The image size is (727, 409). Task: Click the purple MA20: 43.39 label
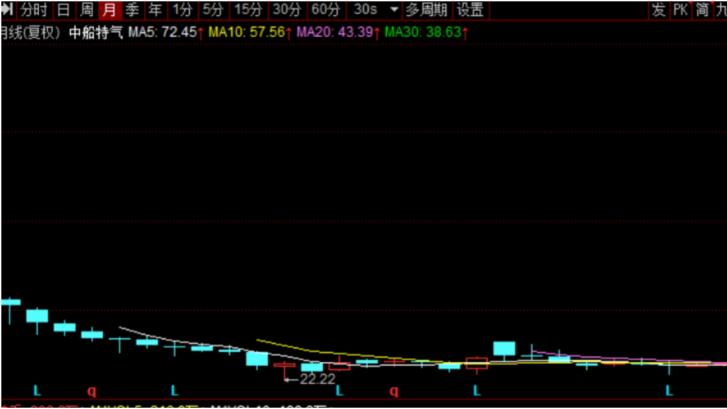335,32
